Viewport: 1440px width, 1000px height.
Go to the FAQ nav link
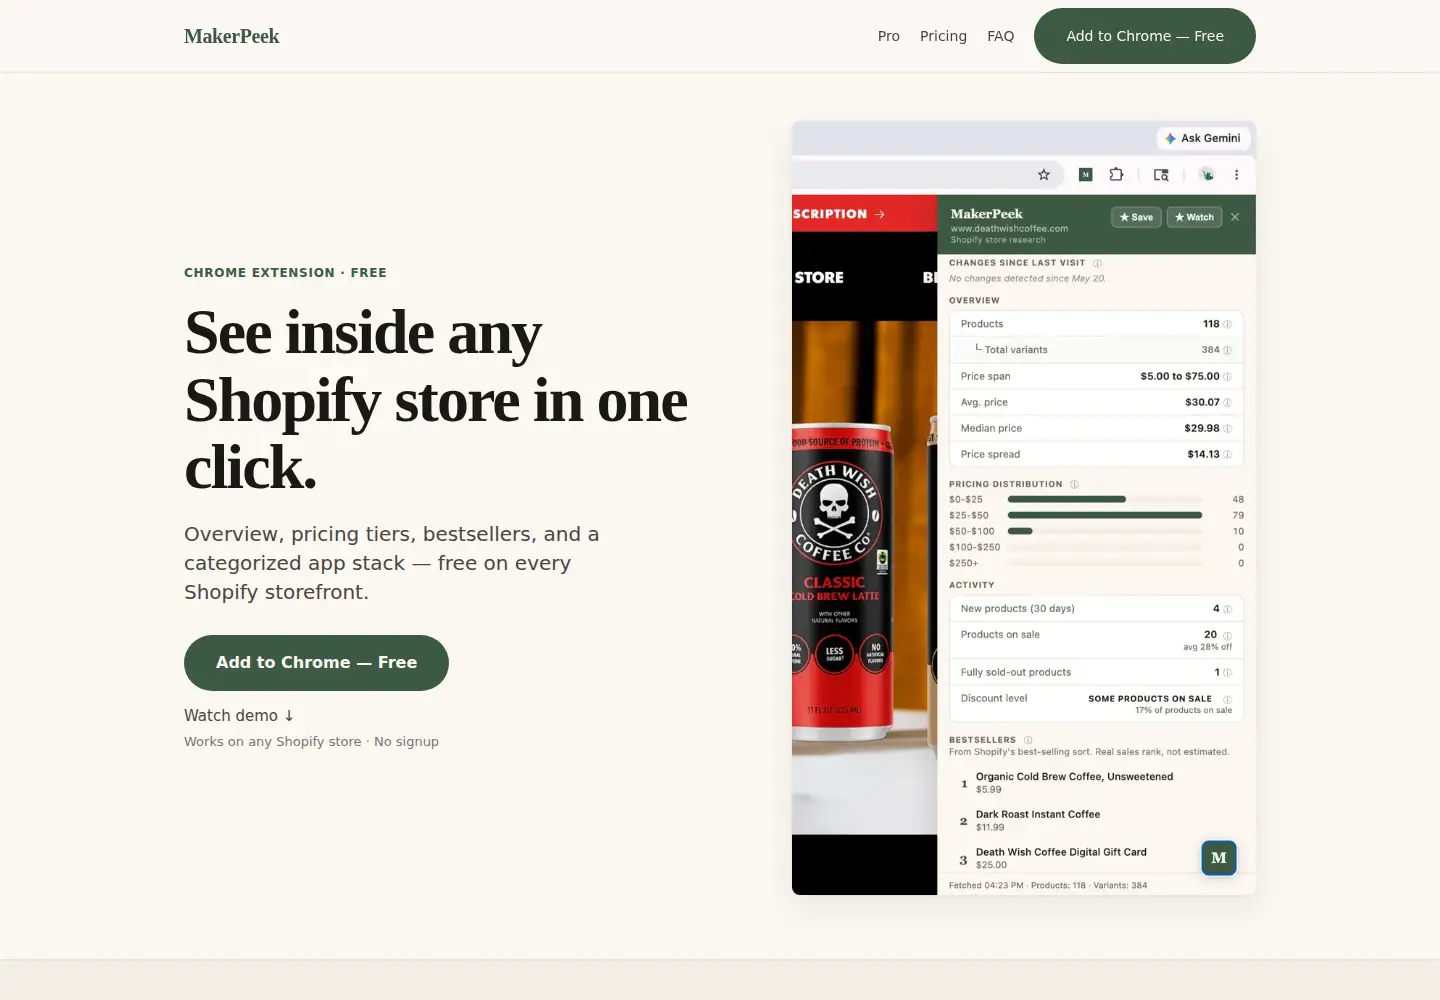coord(1000,36)
